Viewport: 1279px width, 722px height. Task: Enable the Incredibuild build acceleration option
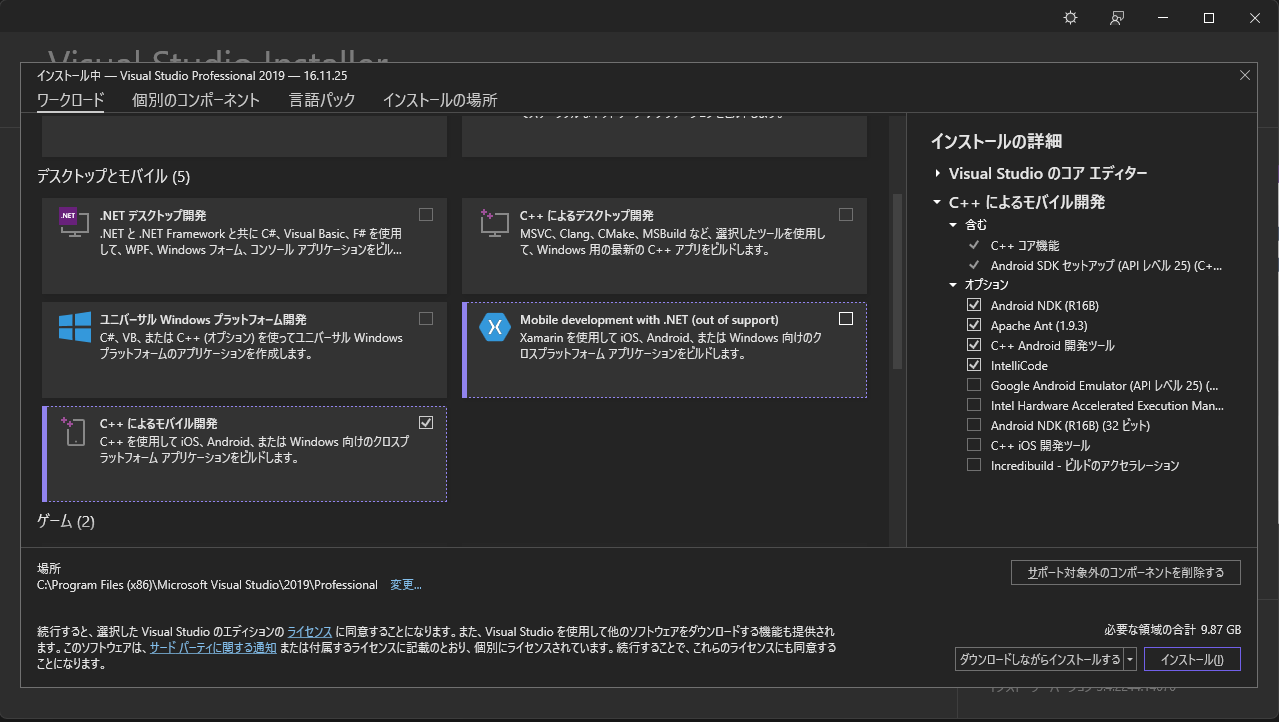pyautogui.click(x=974, y=465)
